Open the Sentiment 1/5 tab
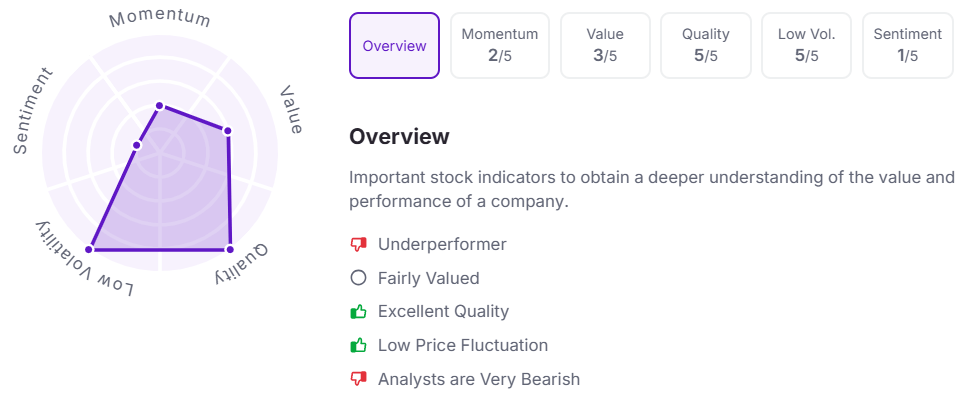 point(908,46)
